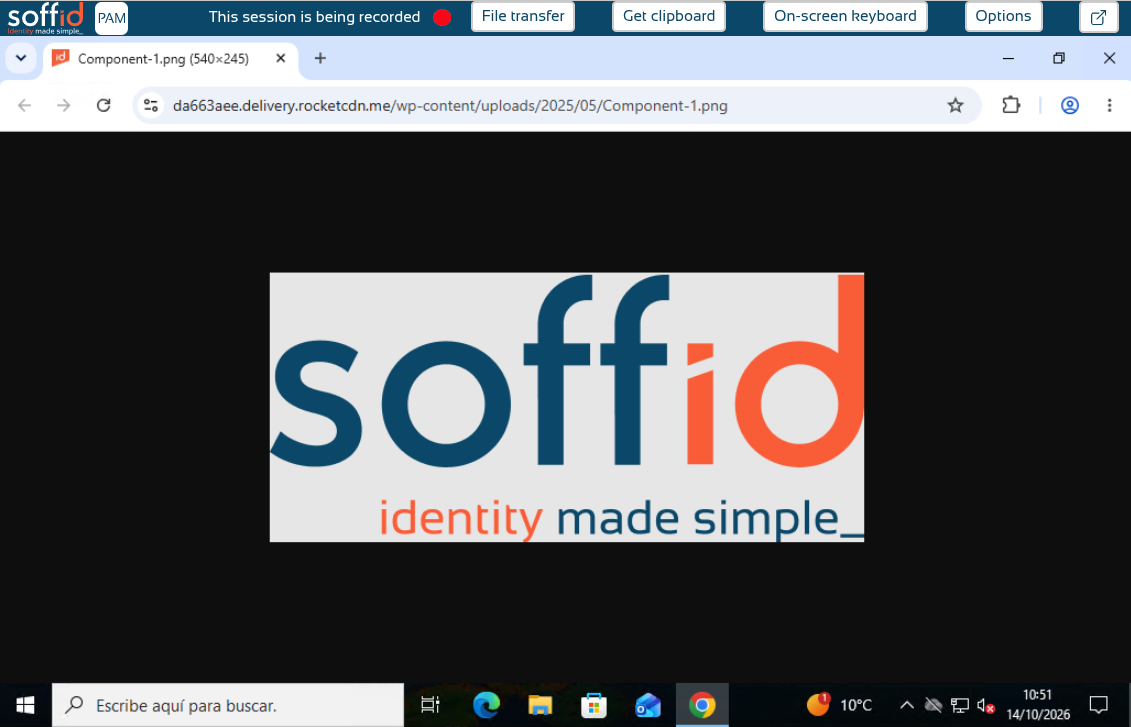This screenshot has width=1131, height=727.
Task: Open the Chrome three-dot menu
Action: (1109, 106)
